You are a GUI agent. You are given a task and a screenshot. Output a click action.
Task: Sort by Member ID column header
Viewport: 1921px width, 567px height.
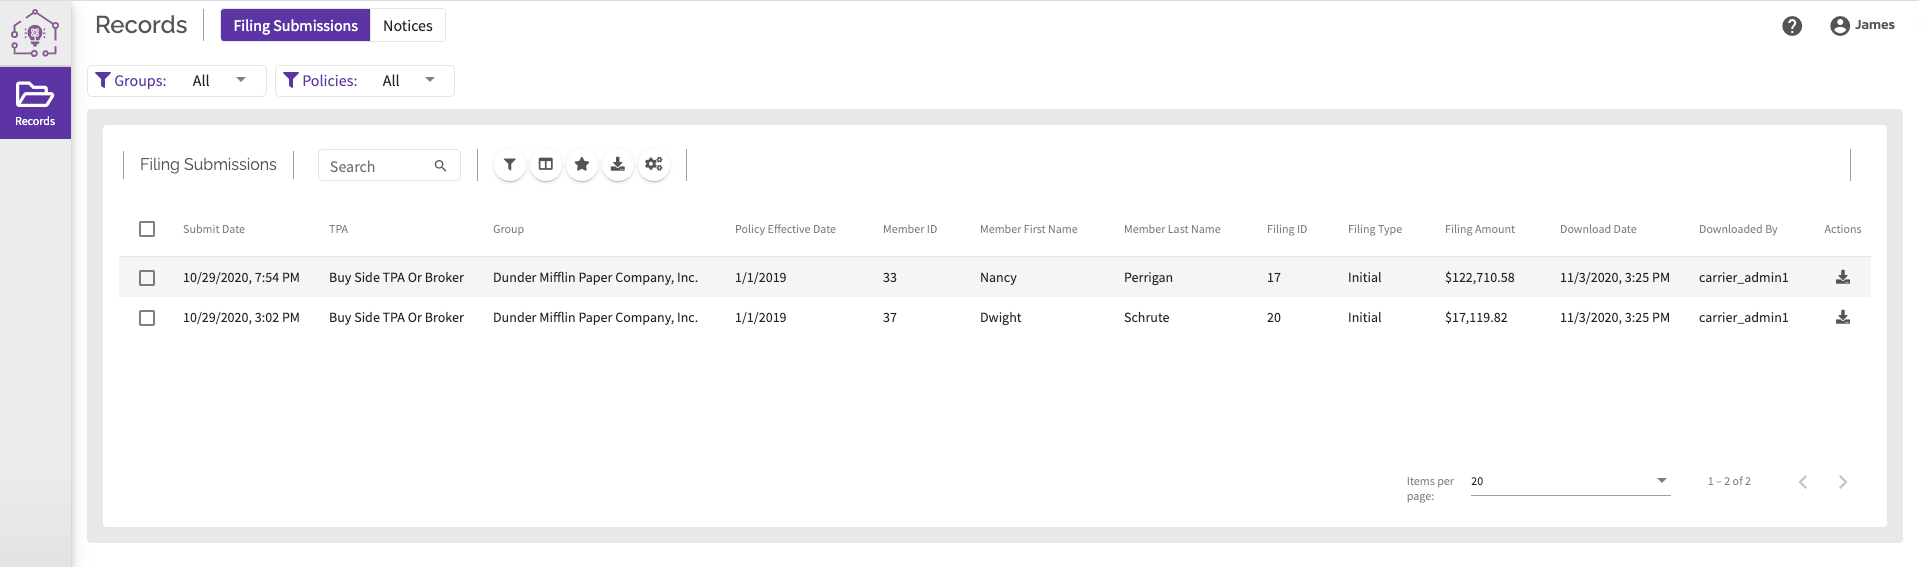[910, 229]
